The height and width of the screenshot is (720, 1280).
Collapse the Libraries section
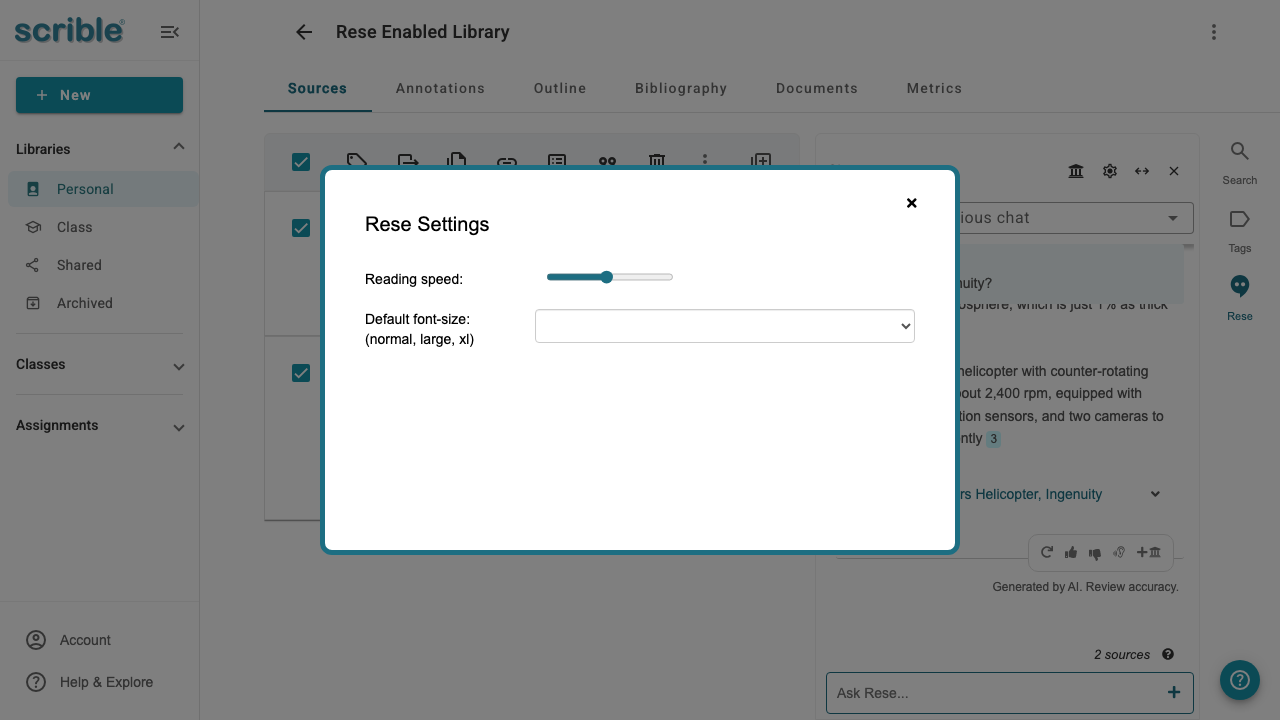178,146
